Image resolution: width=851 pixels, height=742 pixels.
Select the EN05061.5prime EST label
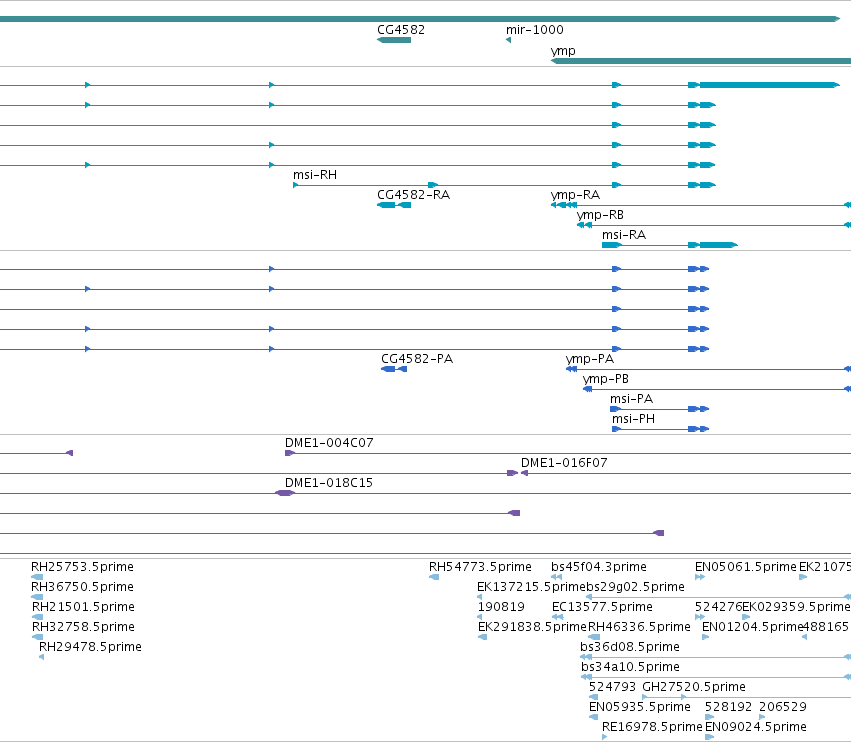(746, 567)
